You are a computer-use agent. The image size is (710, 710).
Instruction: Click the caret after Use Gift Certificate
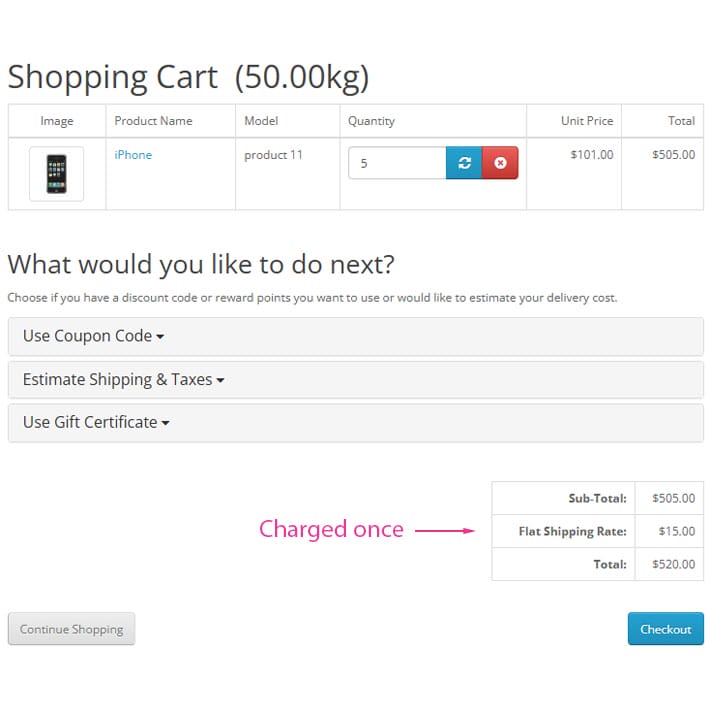(166, 423)
